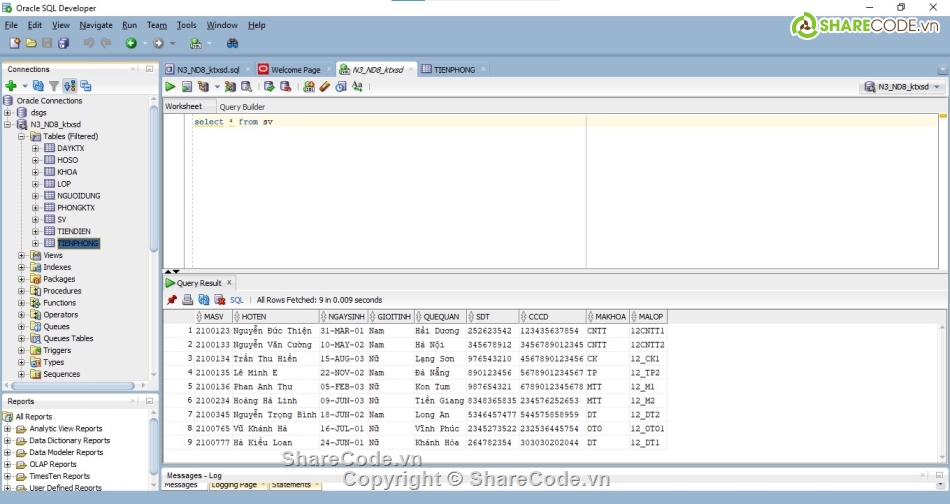Click the filter funnel icon in Connections

[54, 86]
